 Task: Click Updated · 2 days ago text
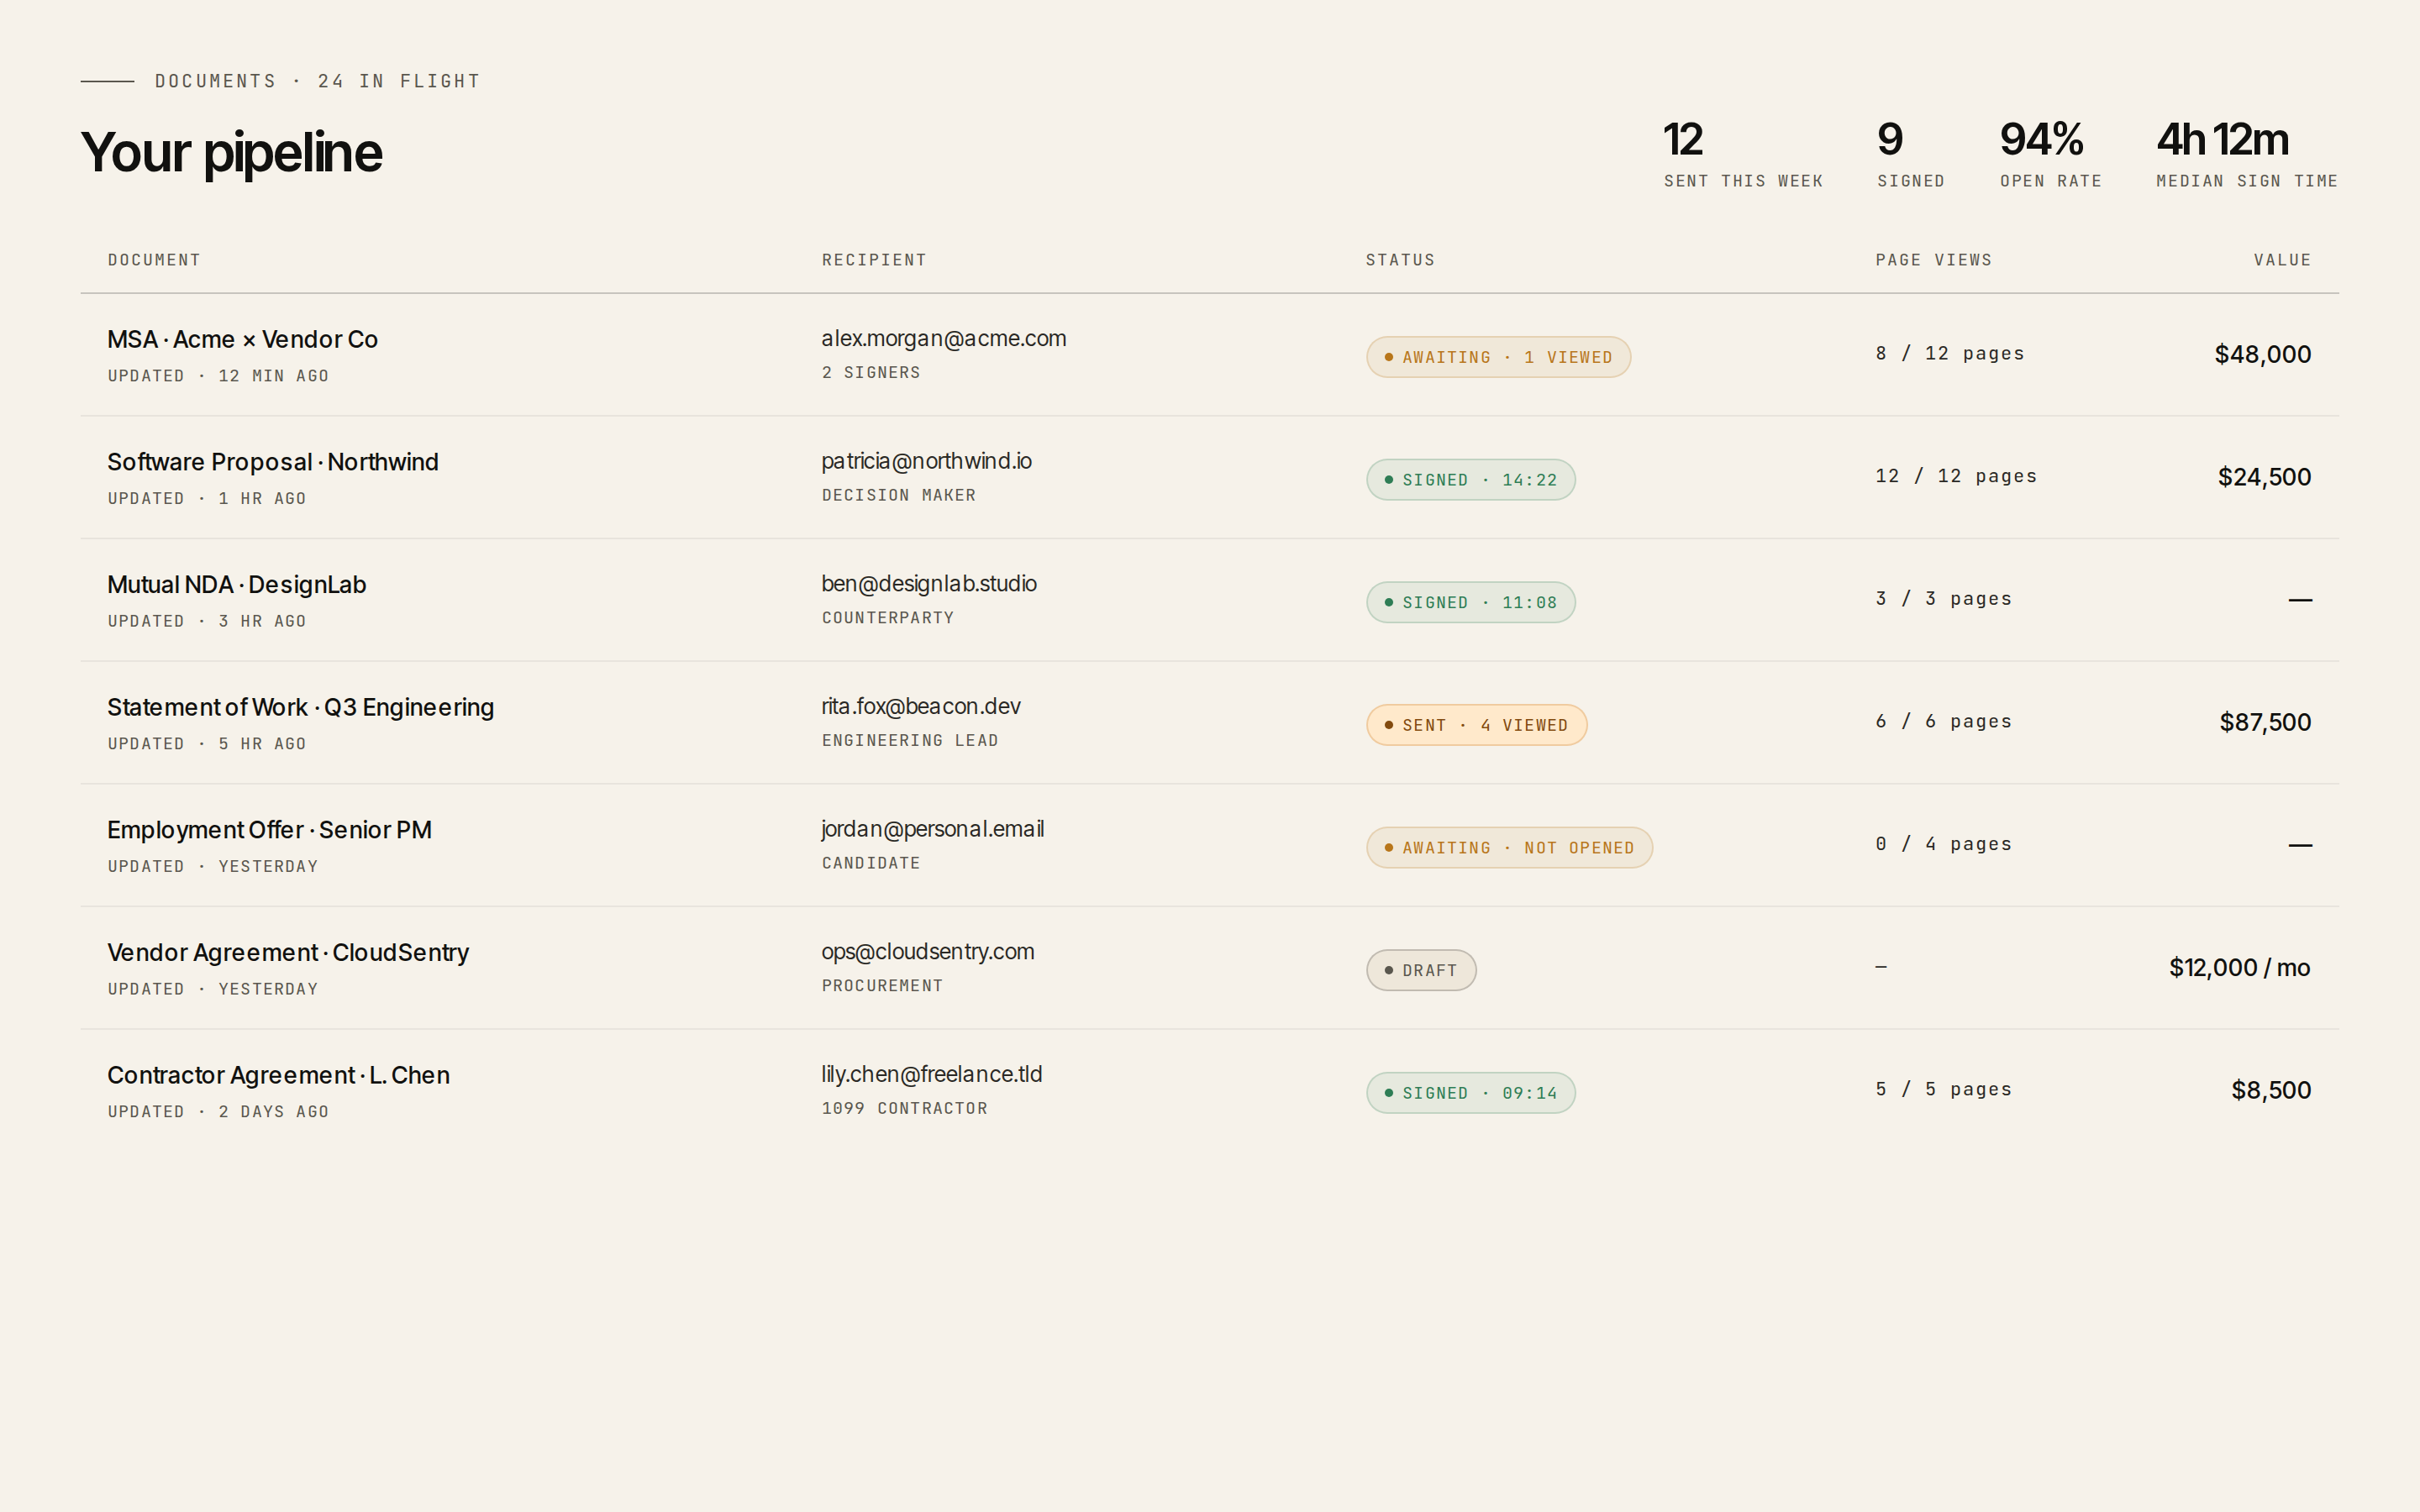(x=218, y=1112)
